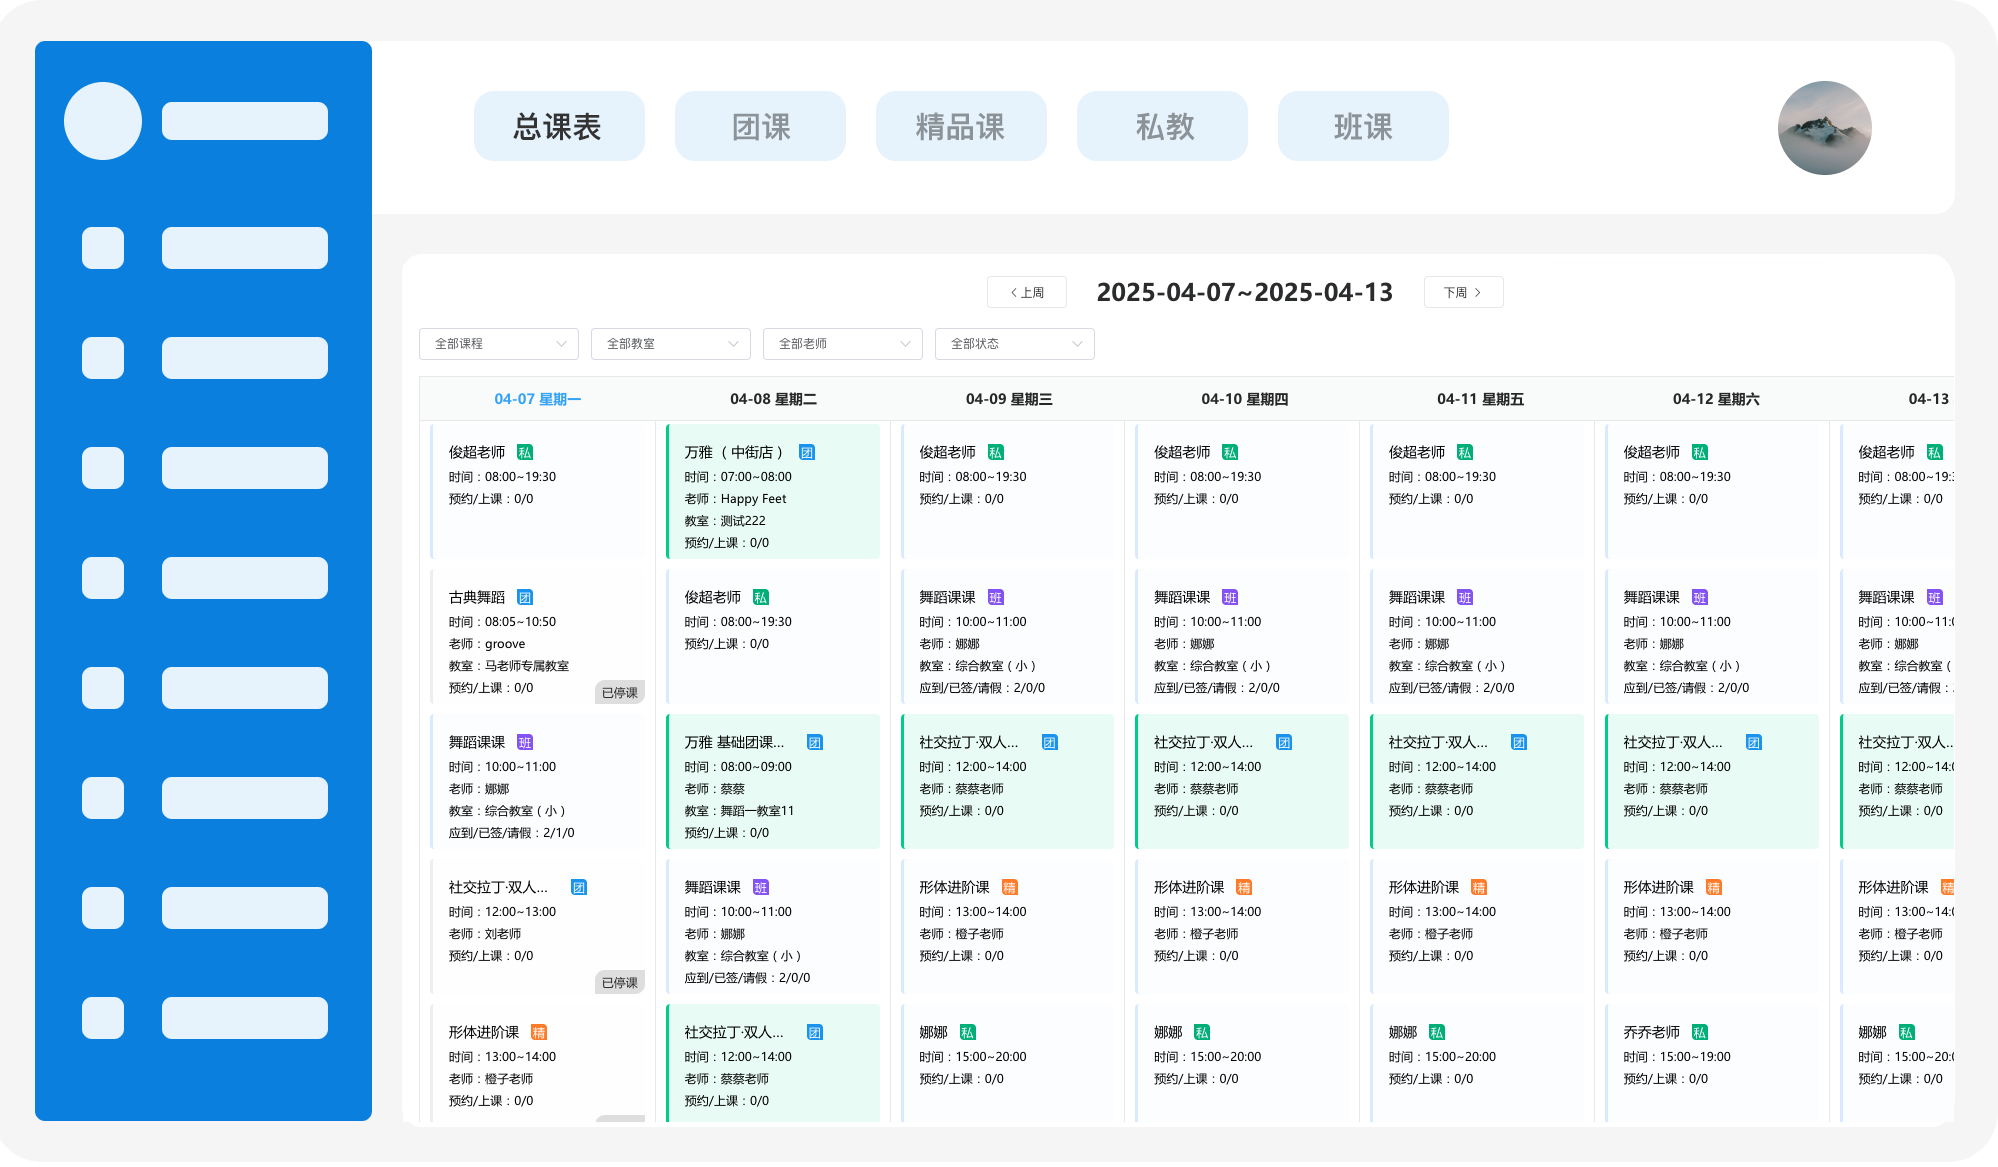Click the 04-07 星期一 column header

pyautogui.click(x=537, y=400)
